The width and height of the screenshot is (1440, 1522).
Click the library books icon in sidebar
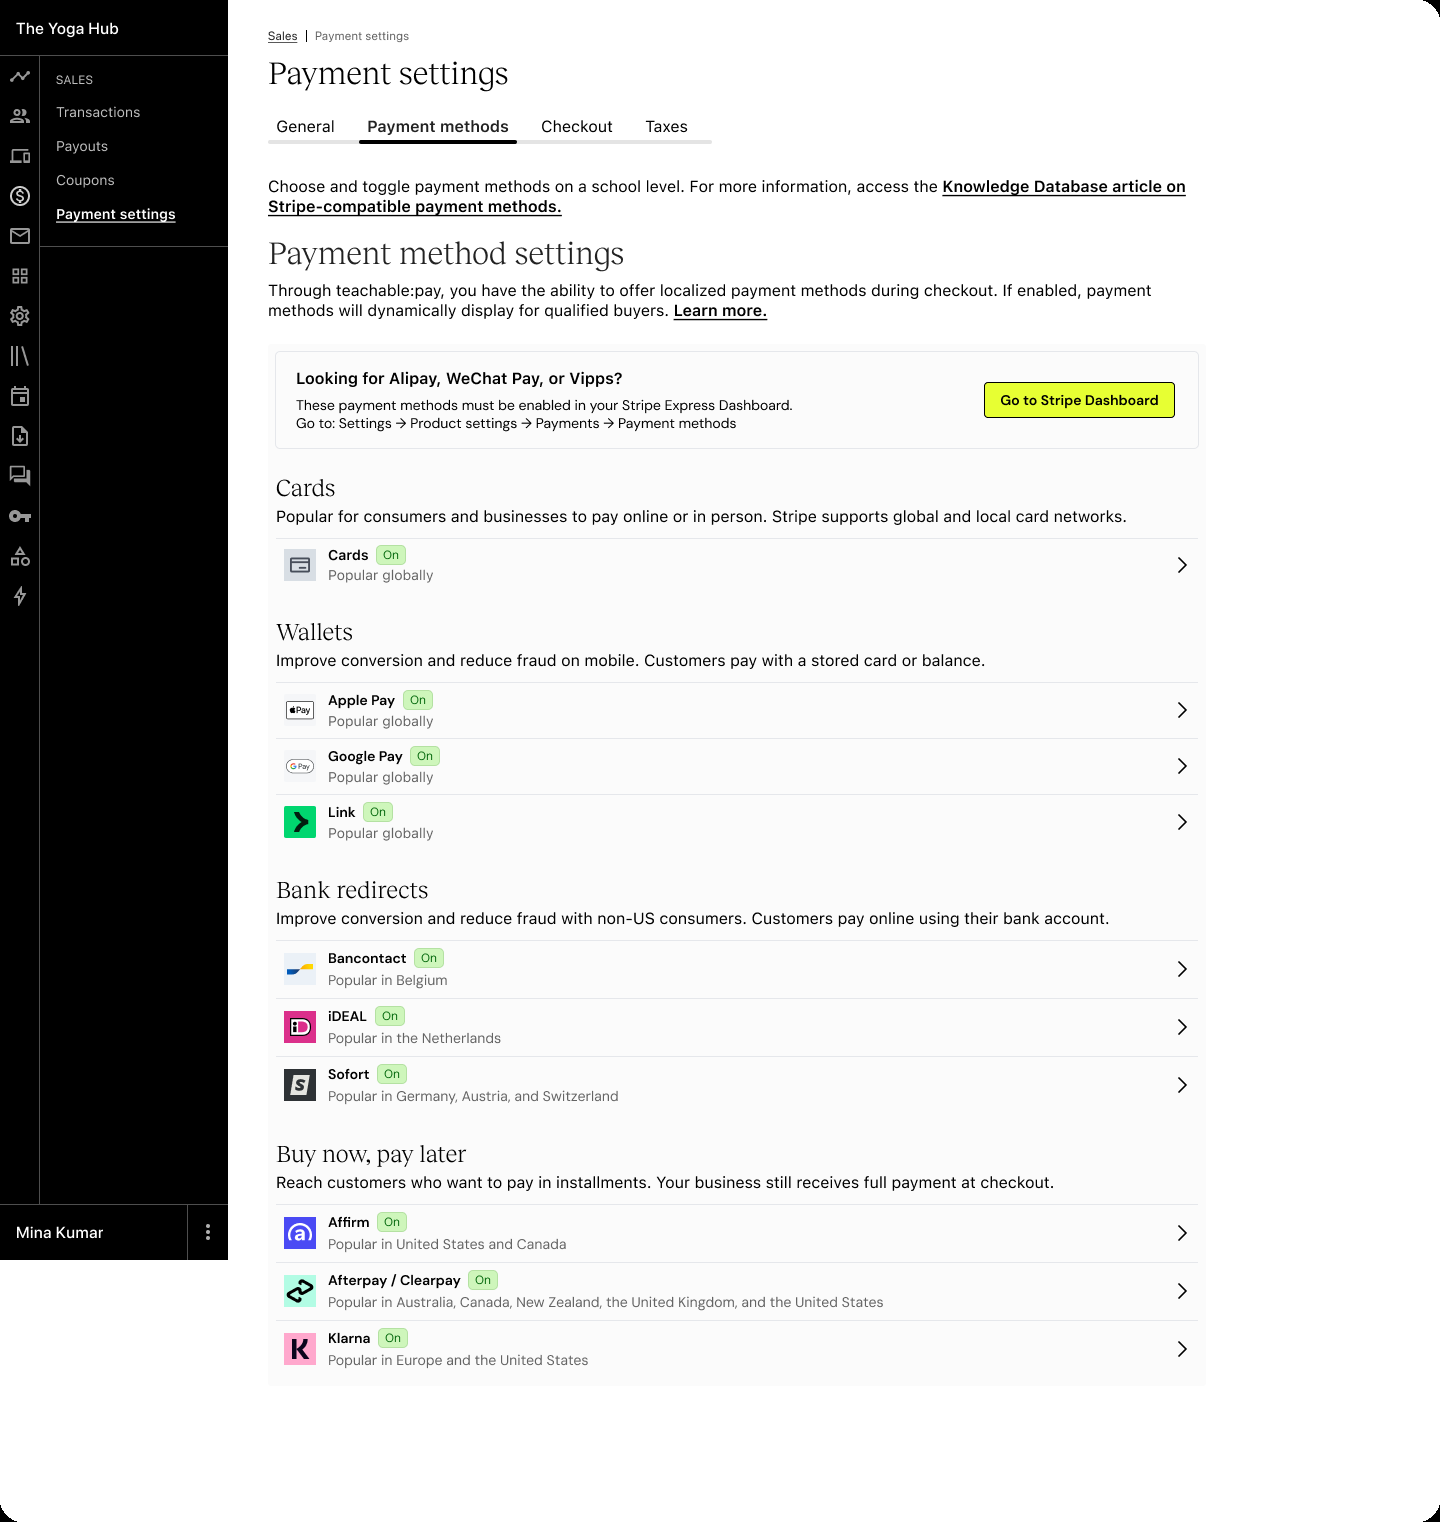click(20, 356)
